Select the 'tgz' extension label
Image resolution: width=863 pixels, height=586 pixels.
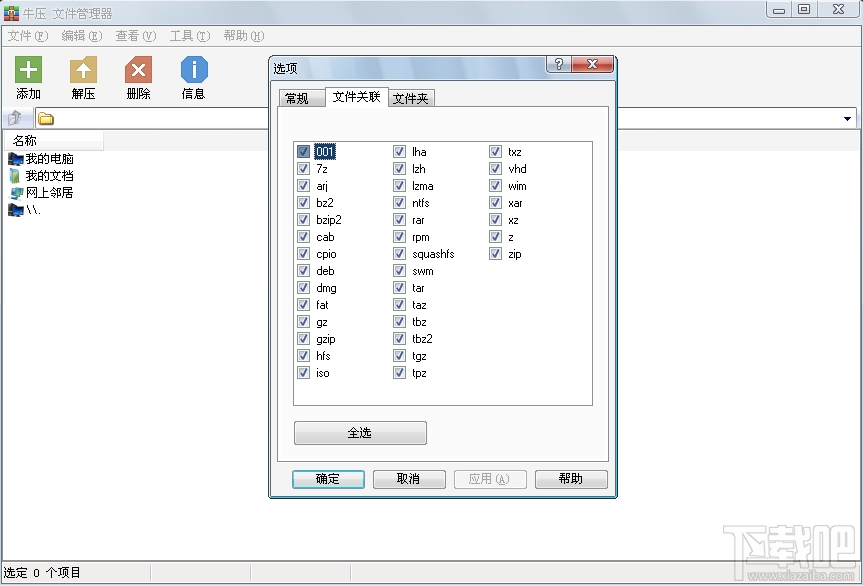pos(419,356)
